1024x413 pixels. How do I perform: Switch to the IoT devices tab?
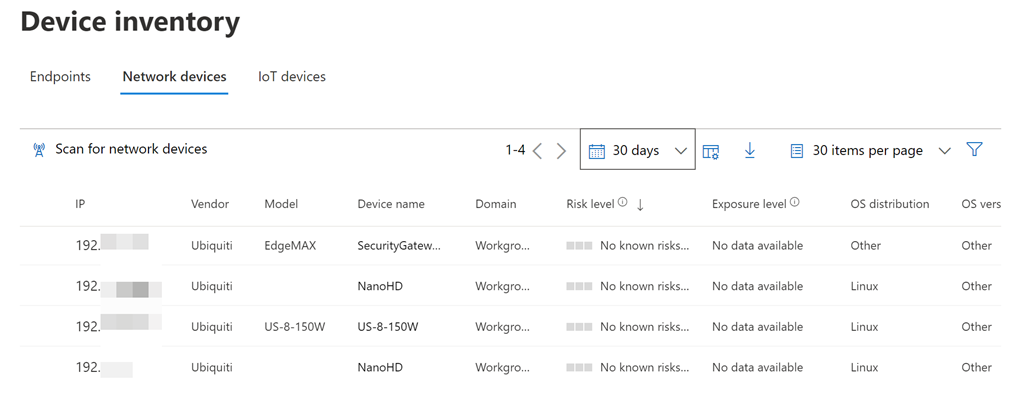tap(291, 77)
